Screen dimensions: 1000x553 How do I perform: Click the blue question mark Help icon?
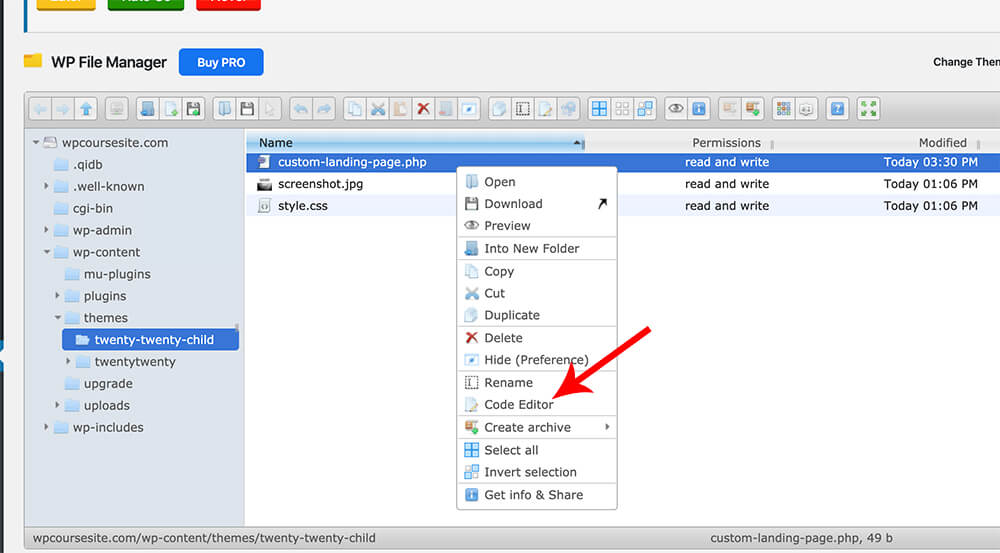point(838,109)
